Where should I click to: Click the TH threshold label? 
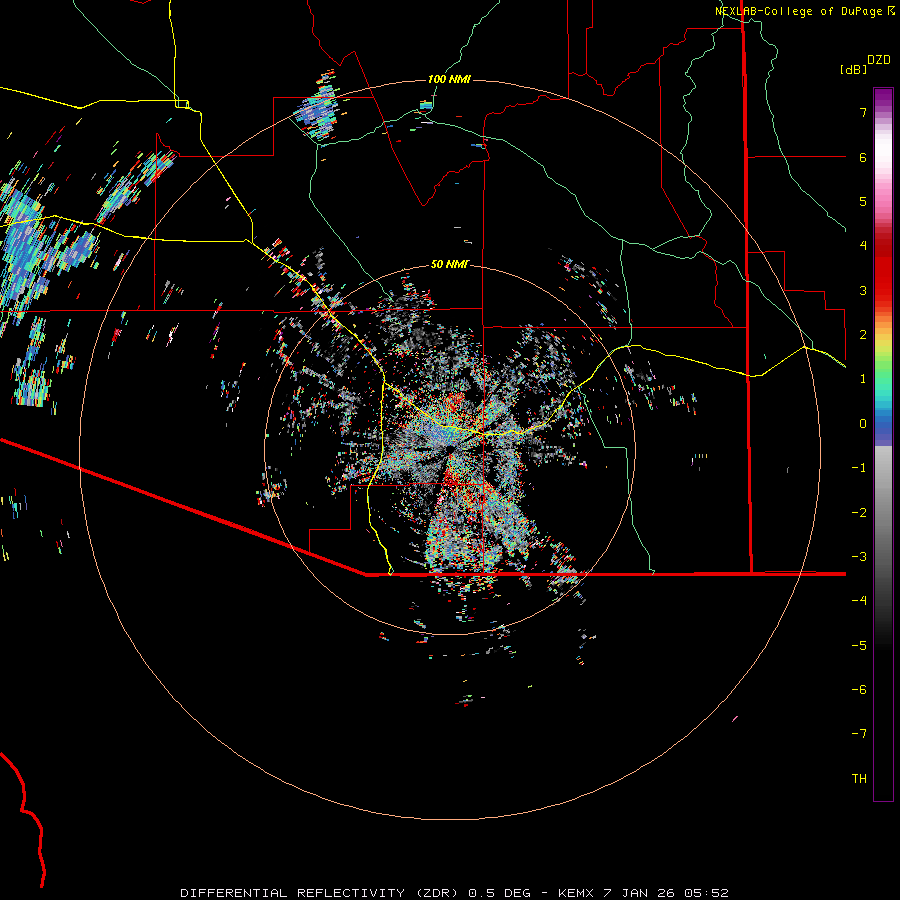point(859,779)
